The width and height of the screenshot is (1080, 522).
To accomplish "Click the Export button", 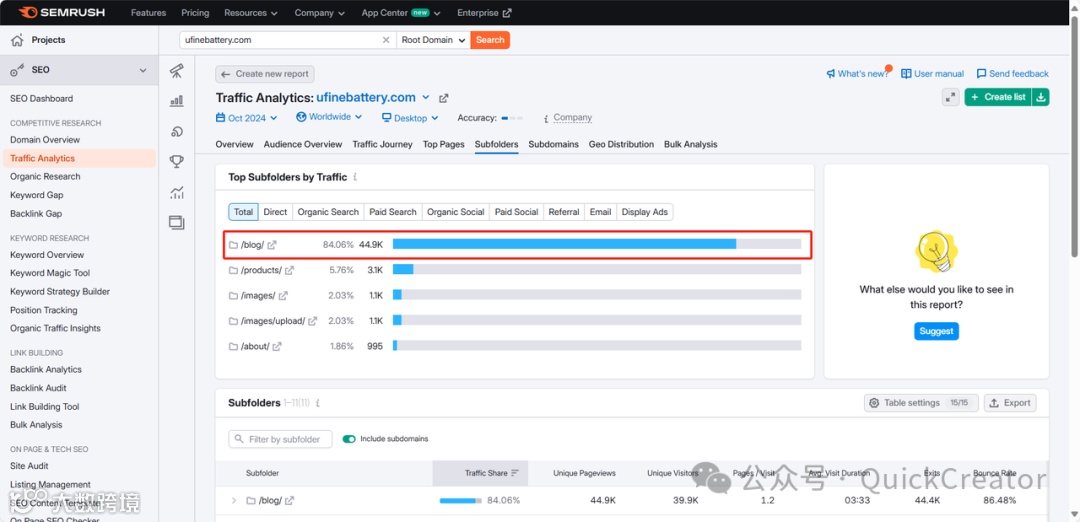I will [x=1010, y=403].
